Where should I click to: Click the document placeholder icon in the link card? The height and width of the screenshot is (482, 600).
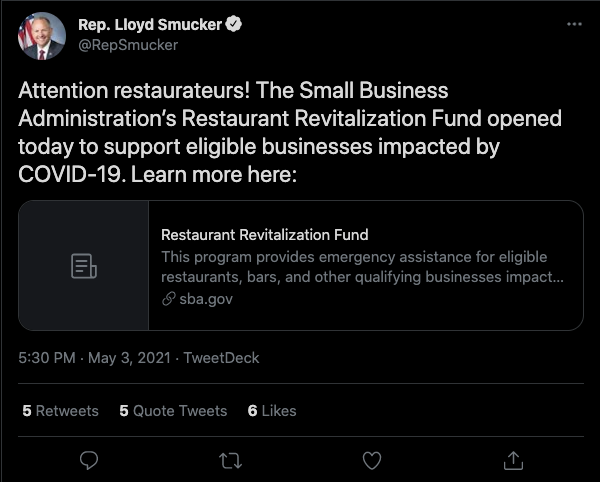tap(84, 266)
